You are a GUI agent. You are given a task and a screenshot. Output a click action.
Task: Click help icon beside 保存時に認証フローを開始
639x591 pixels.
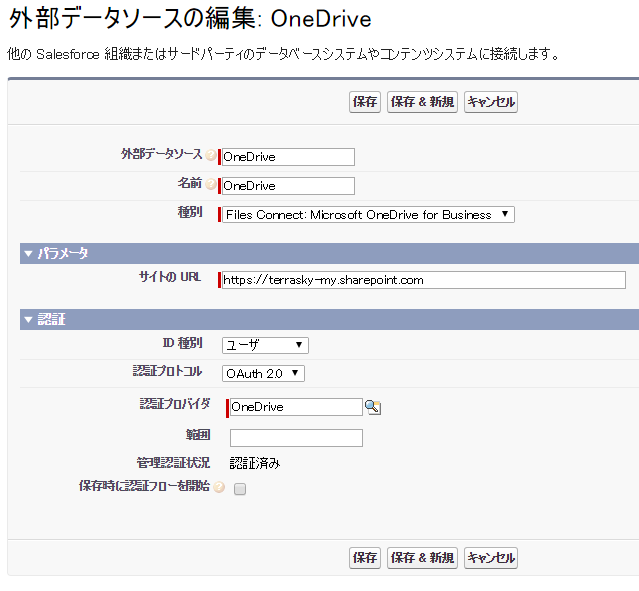[x=219, y=487]
